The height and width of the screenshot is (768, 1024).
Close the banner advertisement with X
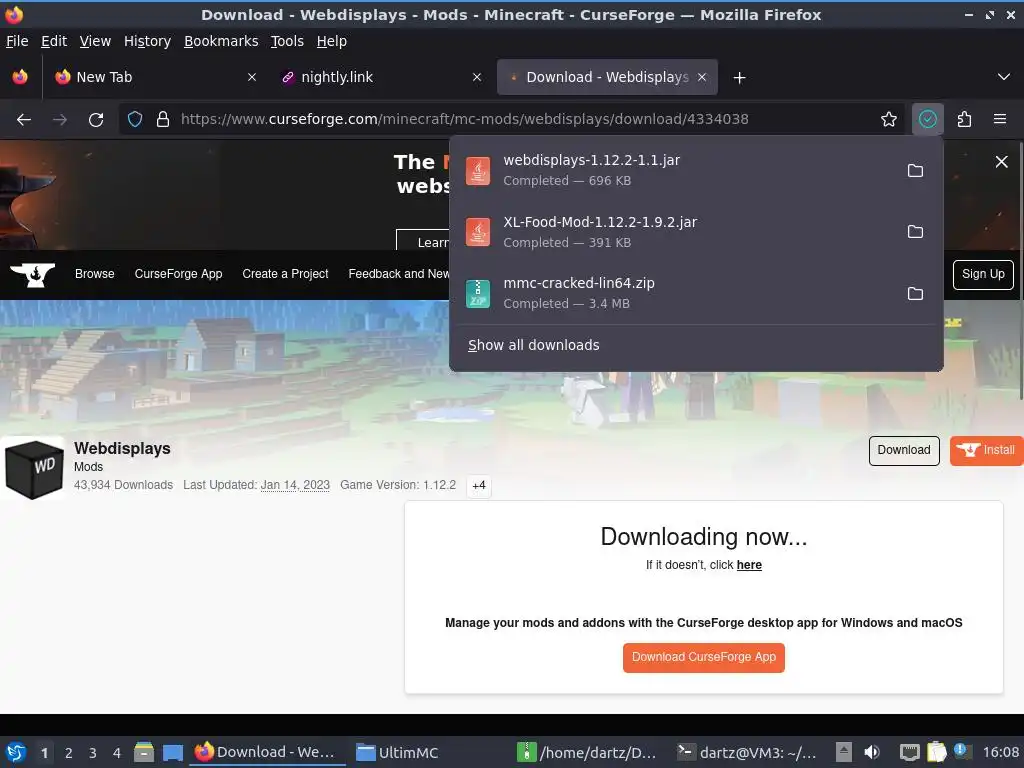(x=1001, y=162)
